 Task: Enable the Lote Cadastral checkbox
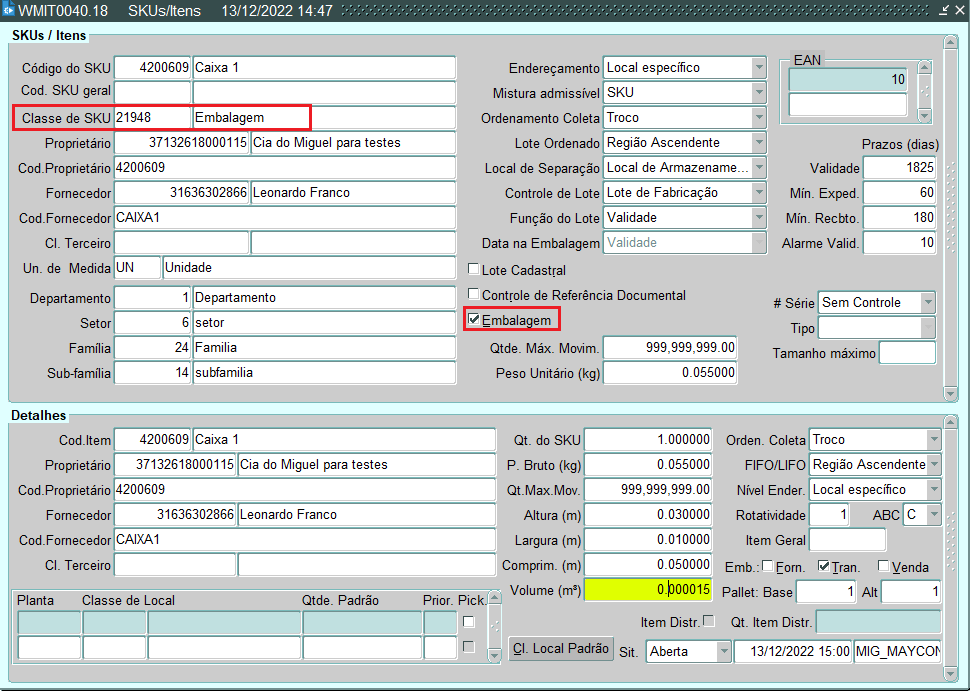474,269
